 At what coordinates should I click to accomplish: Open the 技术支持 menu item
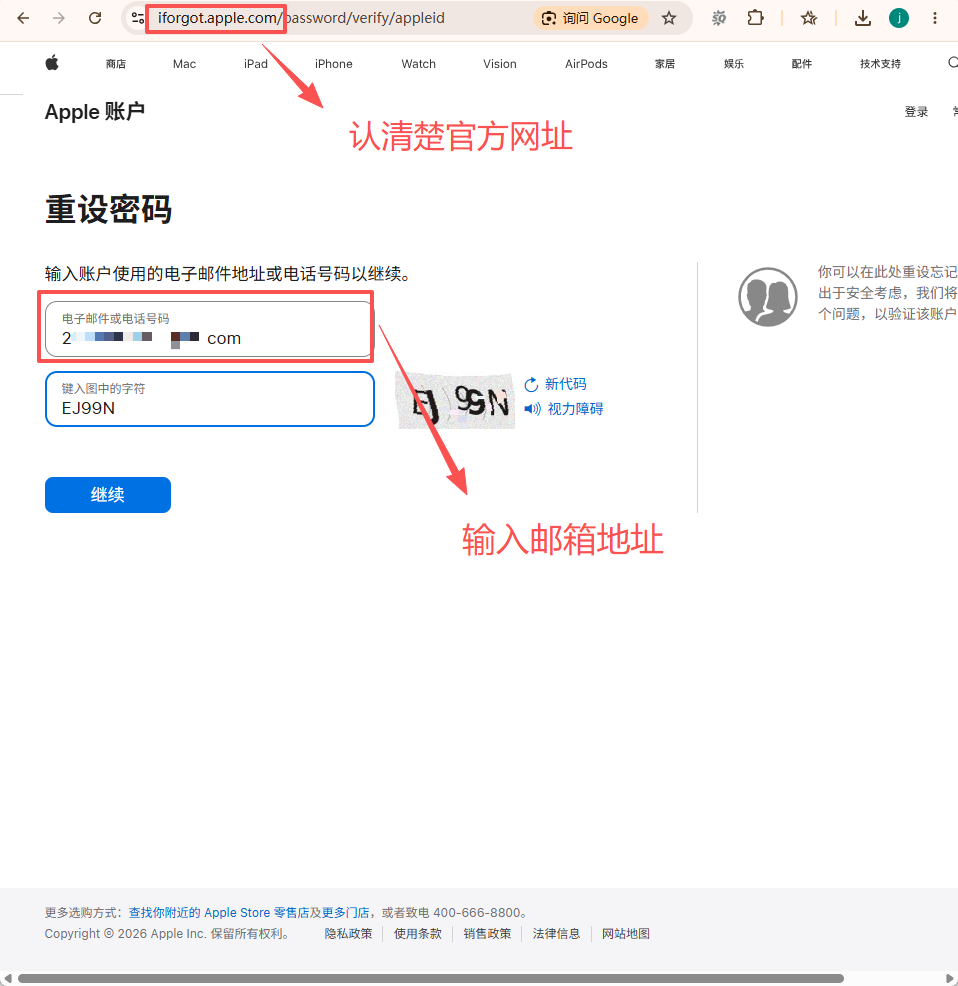(x=880, y=64)
